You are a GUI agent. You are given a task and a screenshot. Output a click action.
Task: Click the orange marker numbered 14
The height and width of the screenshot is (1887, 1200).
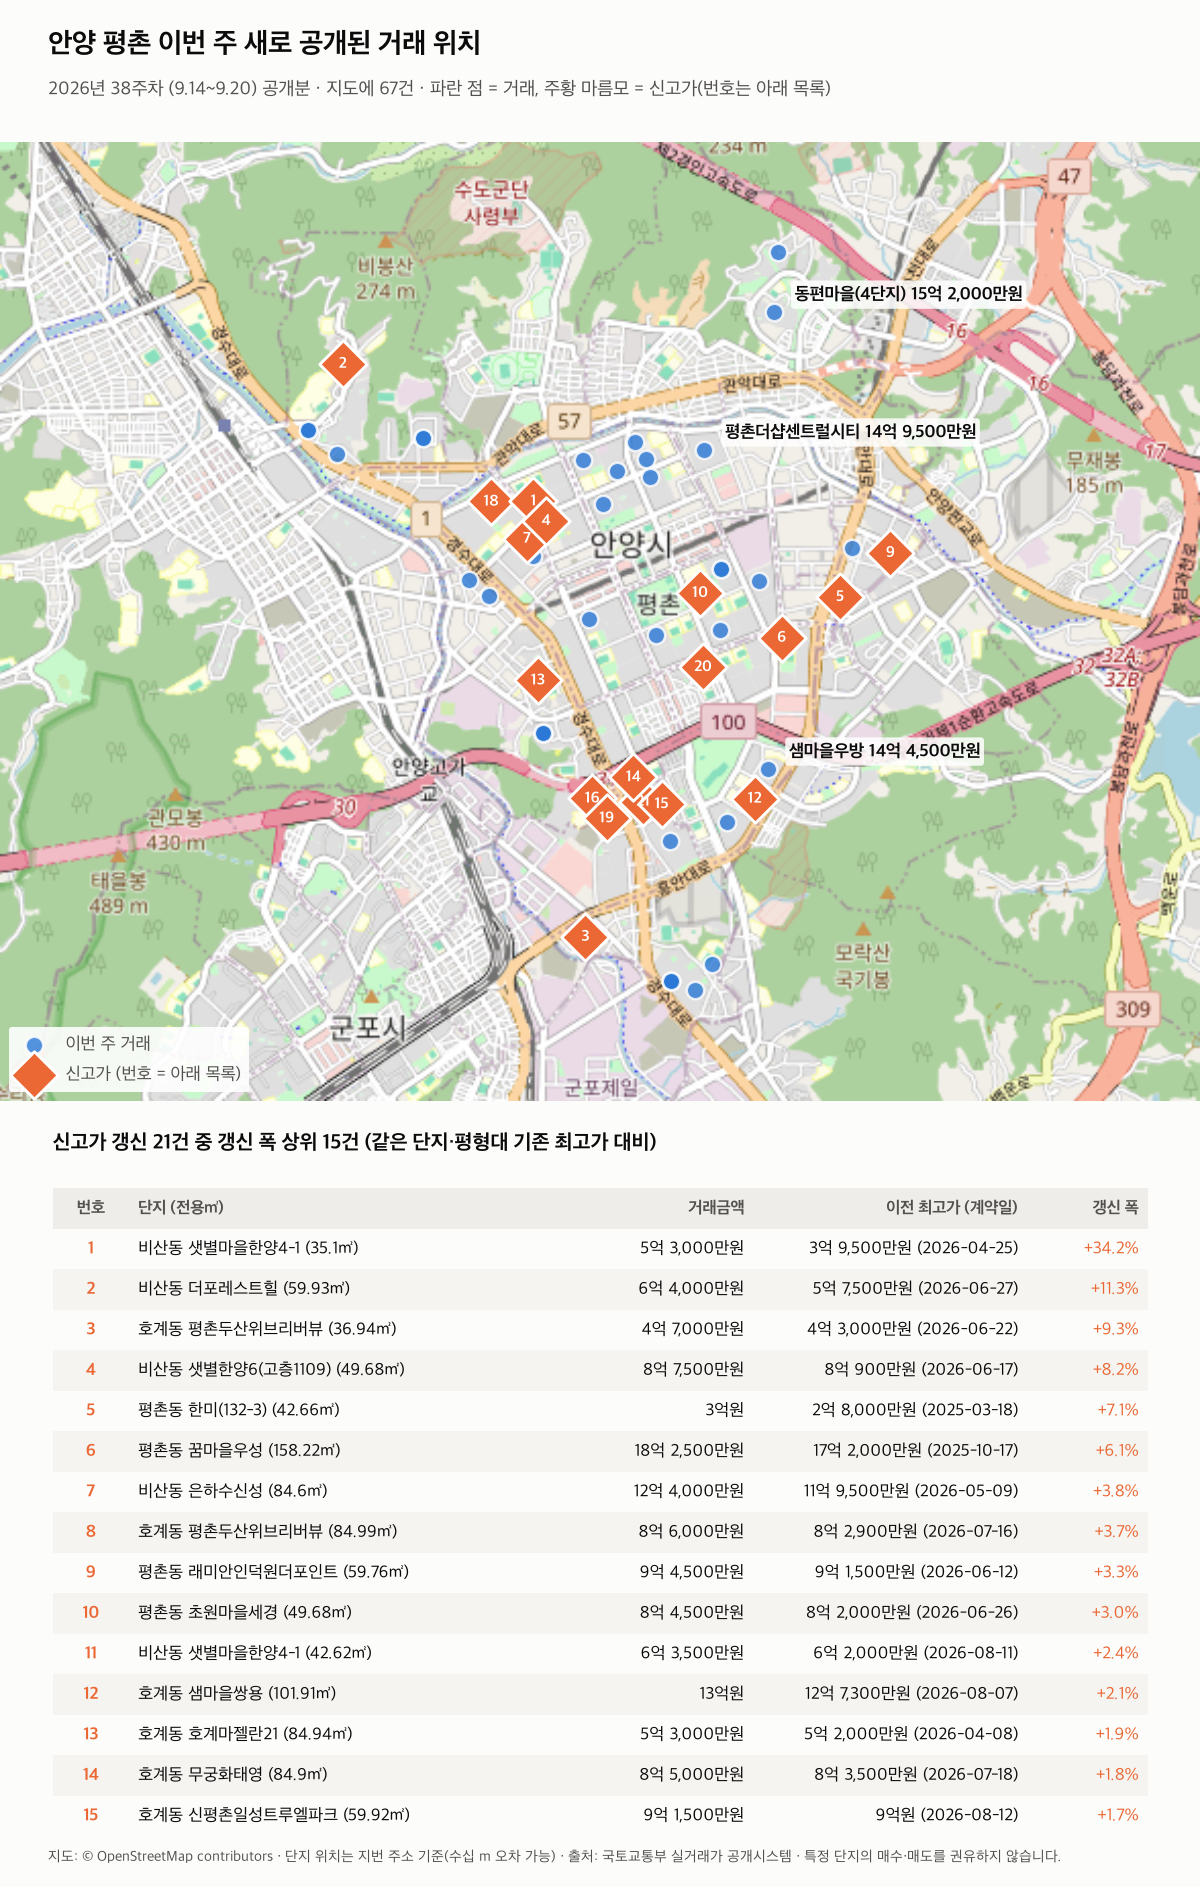(x=633, y=776)
